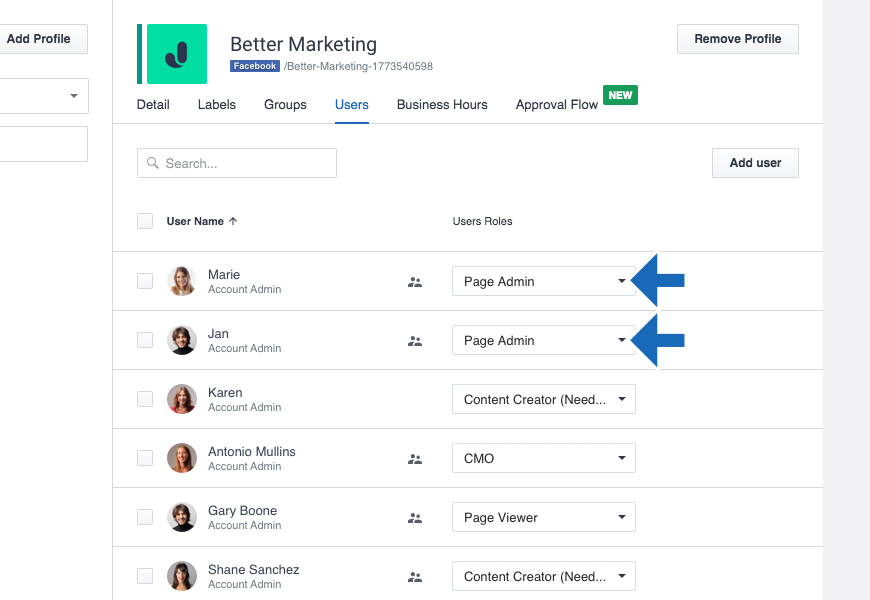Switch to the Business Hours tab
This screenshot has height=600, width=870.
click(x=442, y=104)
